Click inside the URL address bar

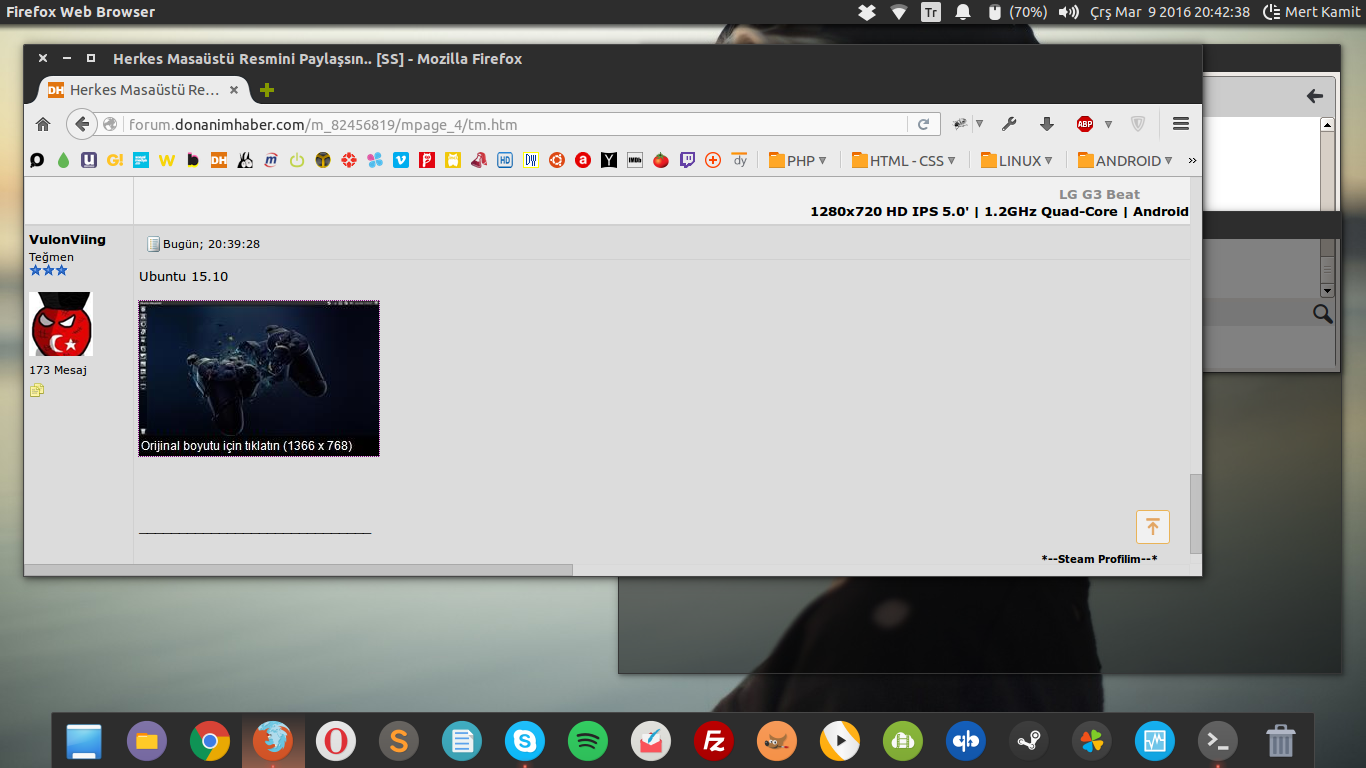[x=515, y=125]
